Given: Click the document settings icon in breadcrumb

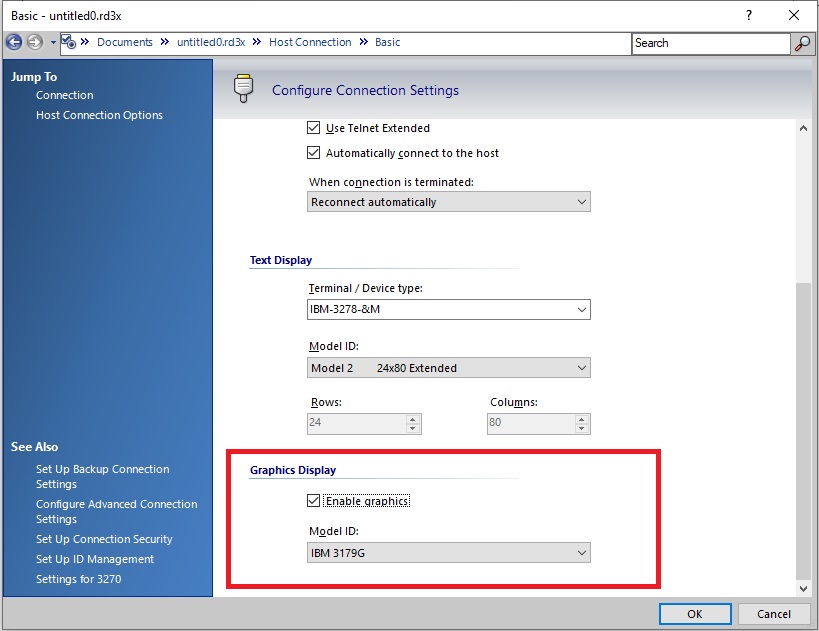Looking at the screenshot, I should [x=68, y=42].
